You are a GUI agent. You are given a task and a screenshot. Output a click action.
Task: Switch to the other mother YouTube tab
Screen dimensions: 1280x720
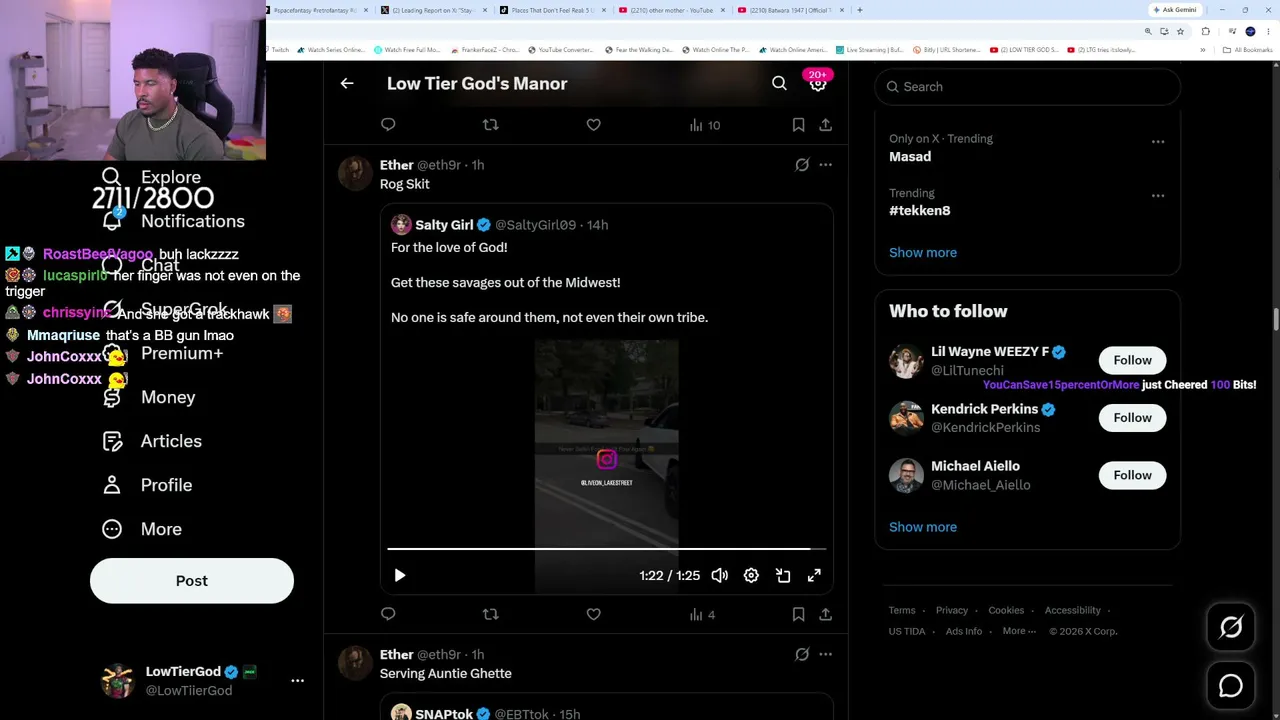[671, 10]
